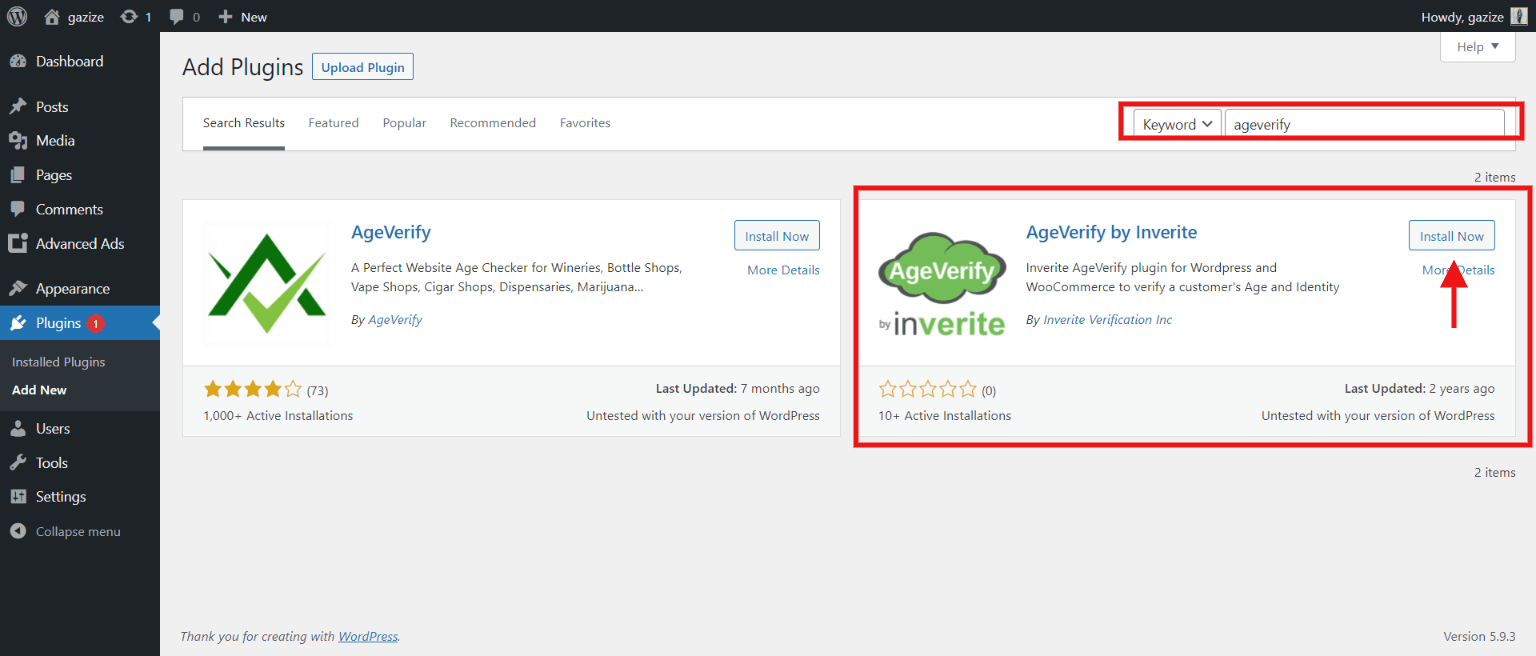Click the Plugins update count badge
The image size is (1536, 656).
click(95, 323)
